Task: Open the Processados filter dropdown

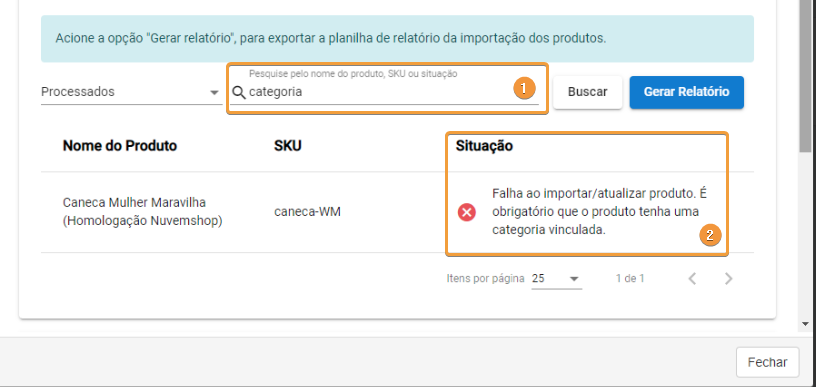Action: [131, 92]
